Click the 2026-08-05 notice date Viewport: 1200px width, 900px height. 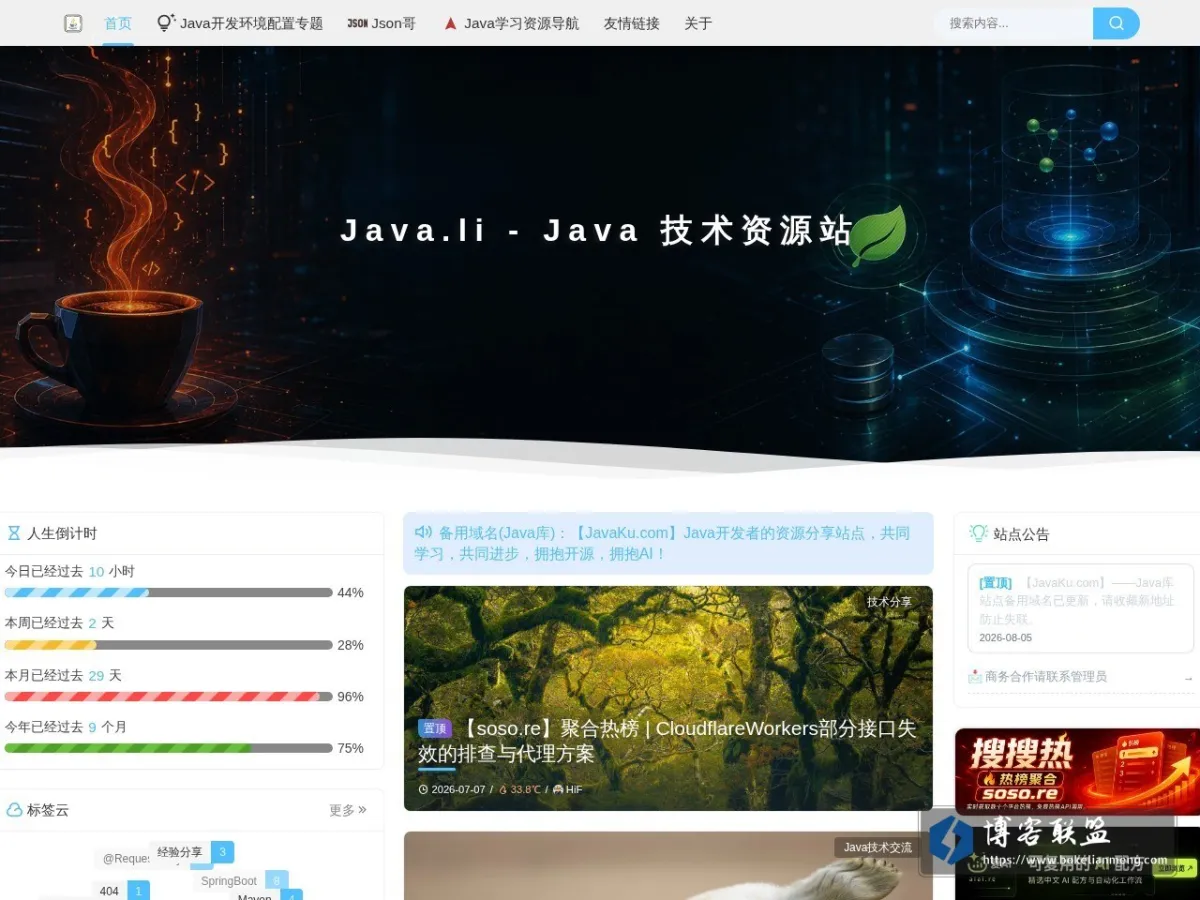point(1005,637)
